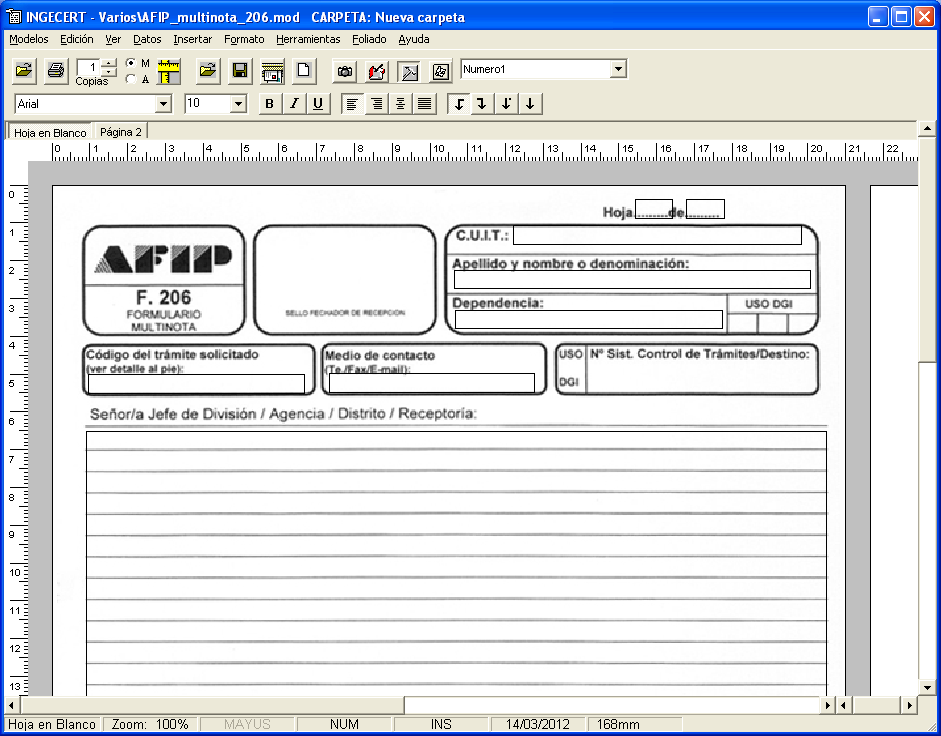Click the date 14/03/2012 in the status bar
The image size is (941, 736).
(538, 725)
